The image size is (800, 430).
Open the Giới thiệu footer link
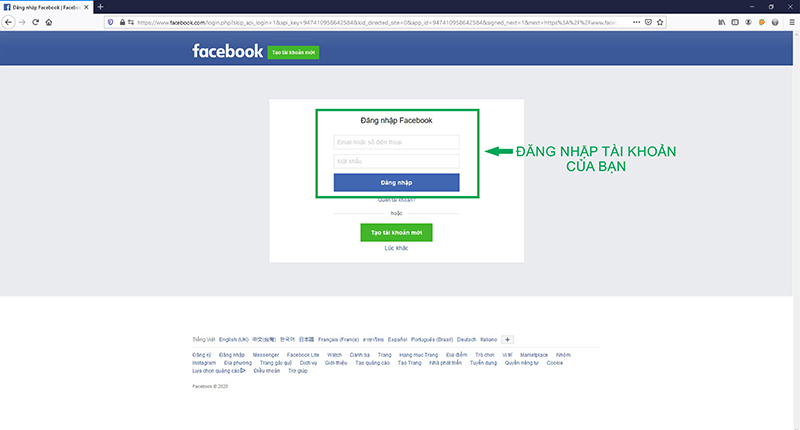tap(336, 363)
